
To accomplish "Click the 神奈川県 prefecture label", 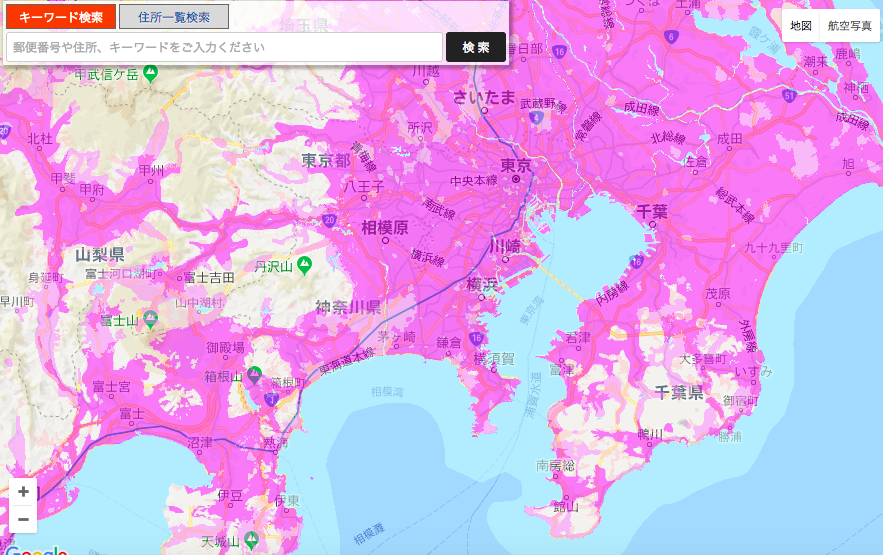I will [x=349, y=307].
